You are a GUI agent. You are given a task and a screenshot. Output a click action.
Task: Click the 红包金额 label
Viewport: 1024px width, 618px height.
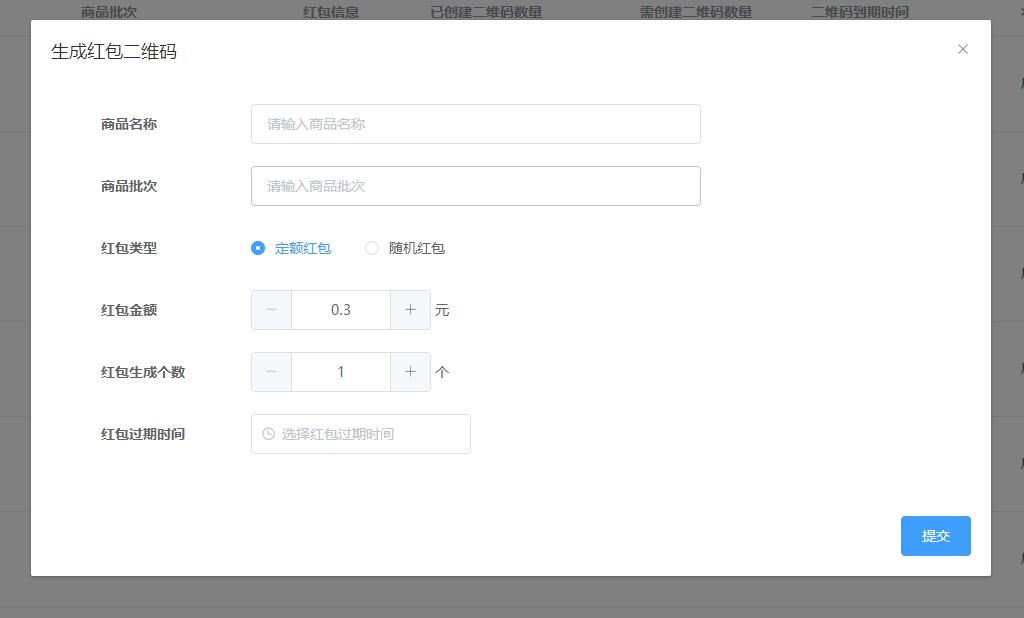pyautogui.click(x=129, y=310)
